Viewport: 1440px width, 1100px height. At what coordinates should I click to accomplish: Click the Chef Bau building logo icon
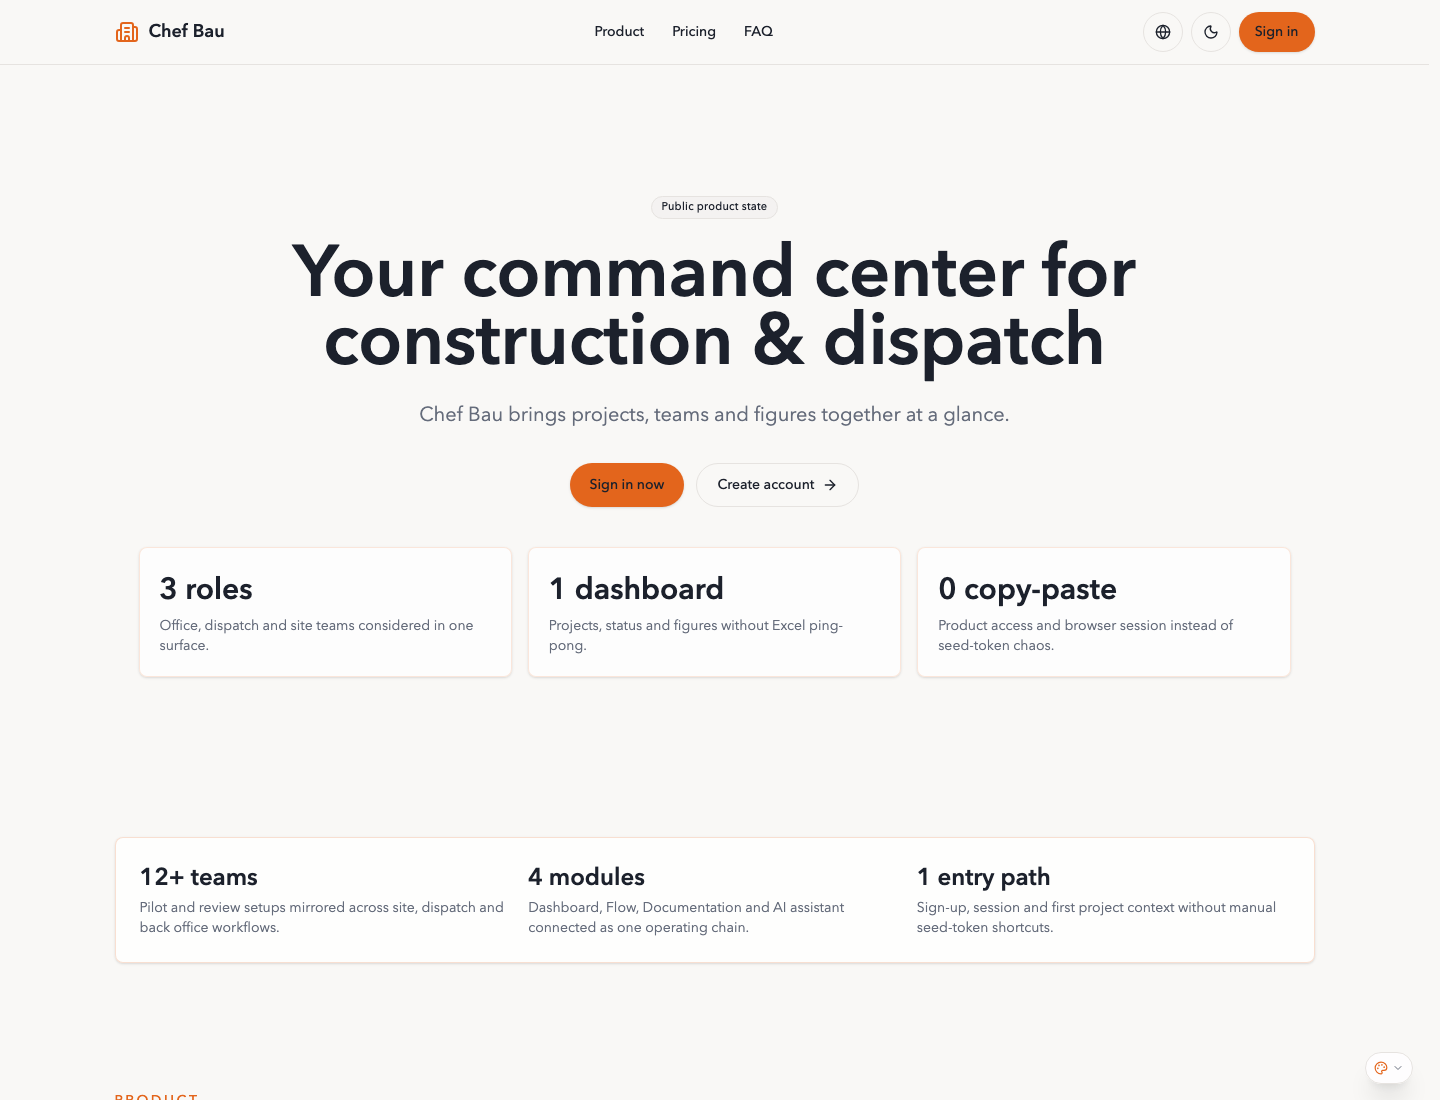[x=127, y=32]
